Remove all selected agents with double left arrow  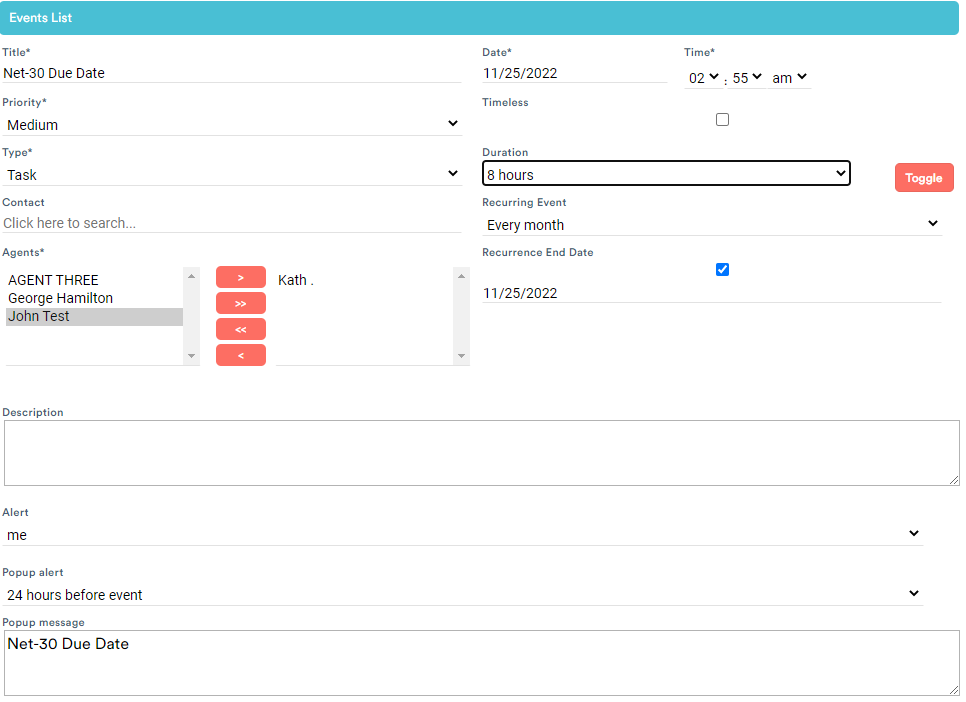(240, 328)
